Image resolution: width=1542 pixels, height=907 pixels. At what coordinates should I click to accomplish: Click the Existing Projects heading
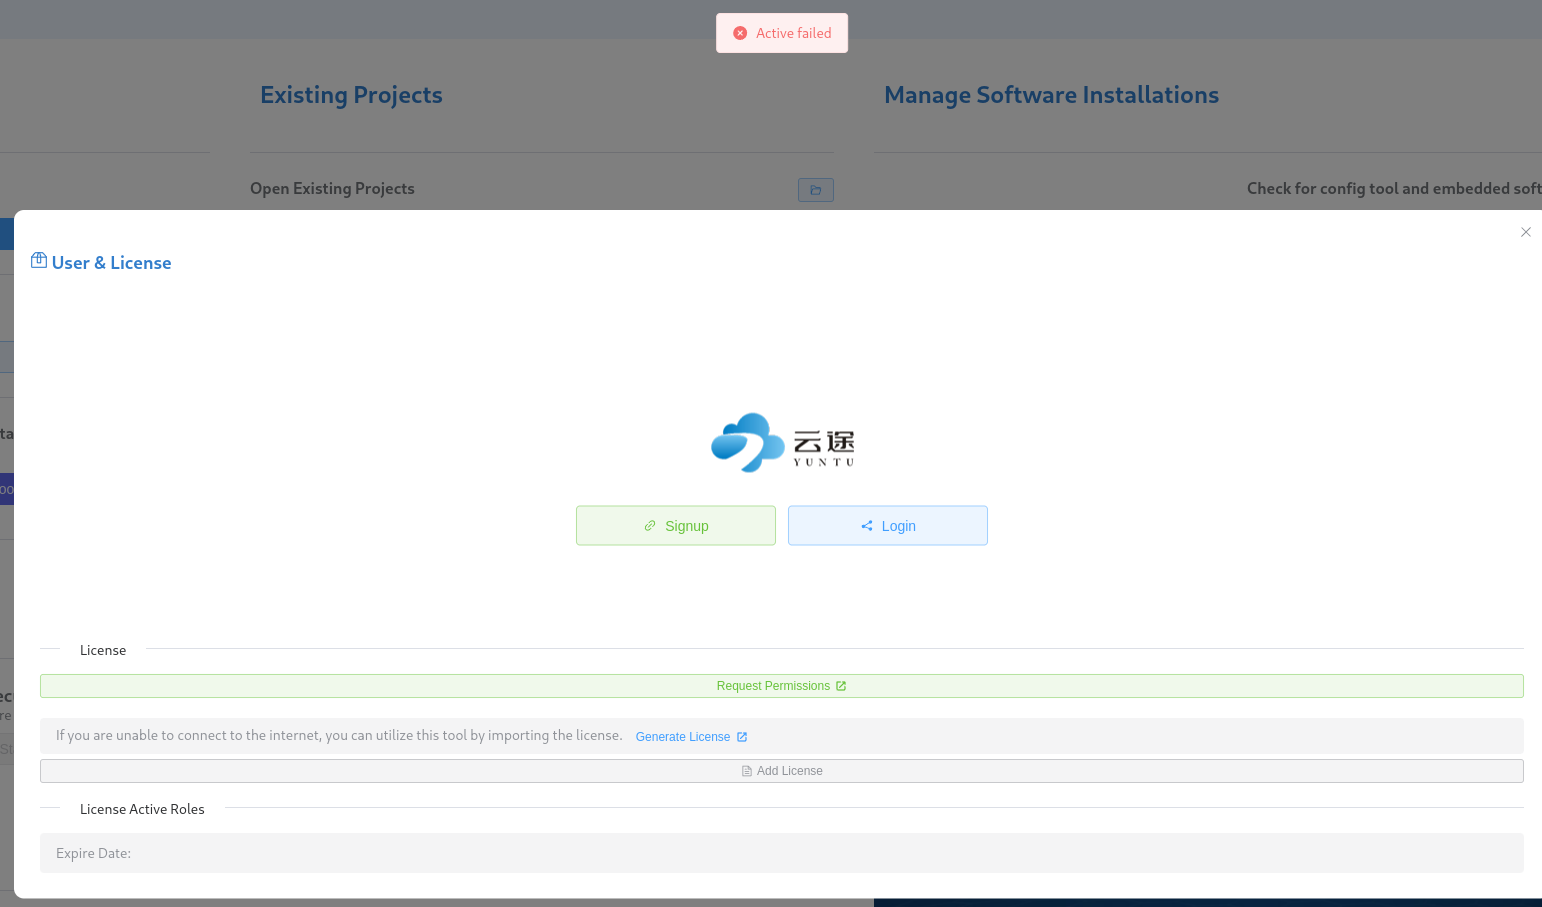pyautogui.click(x=351, y=95)
